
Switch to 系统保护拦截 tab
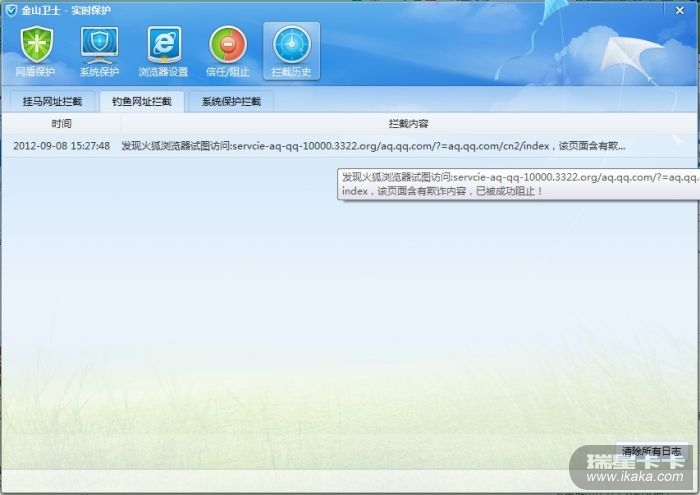231,102
